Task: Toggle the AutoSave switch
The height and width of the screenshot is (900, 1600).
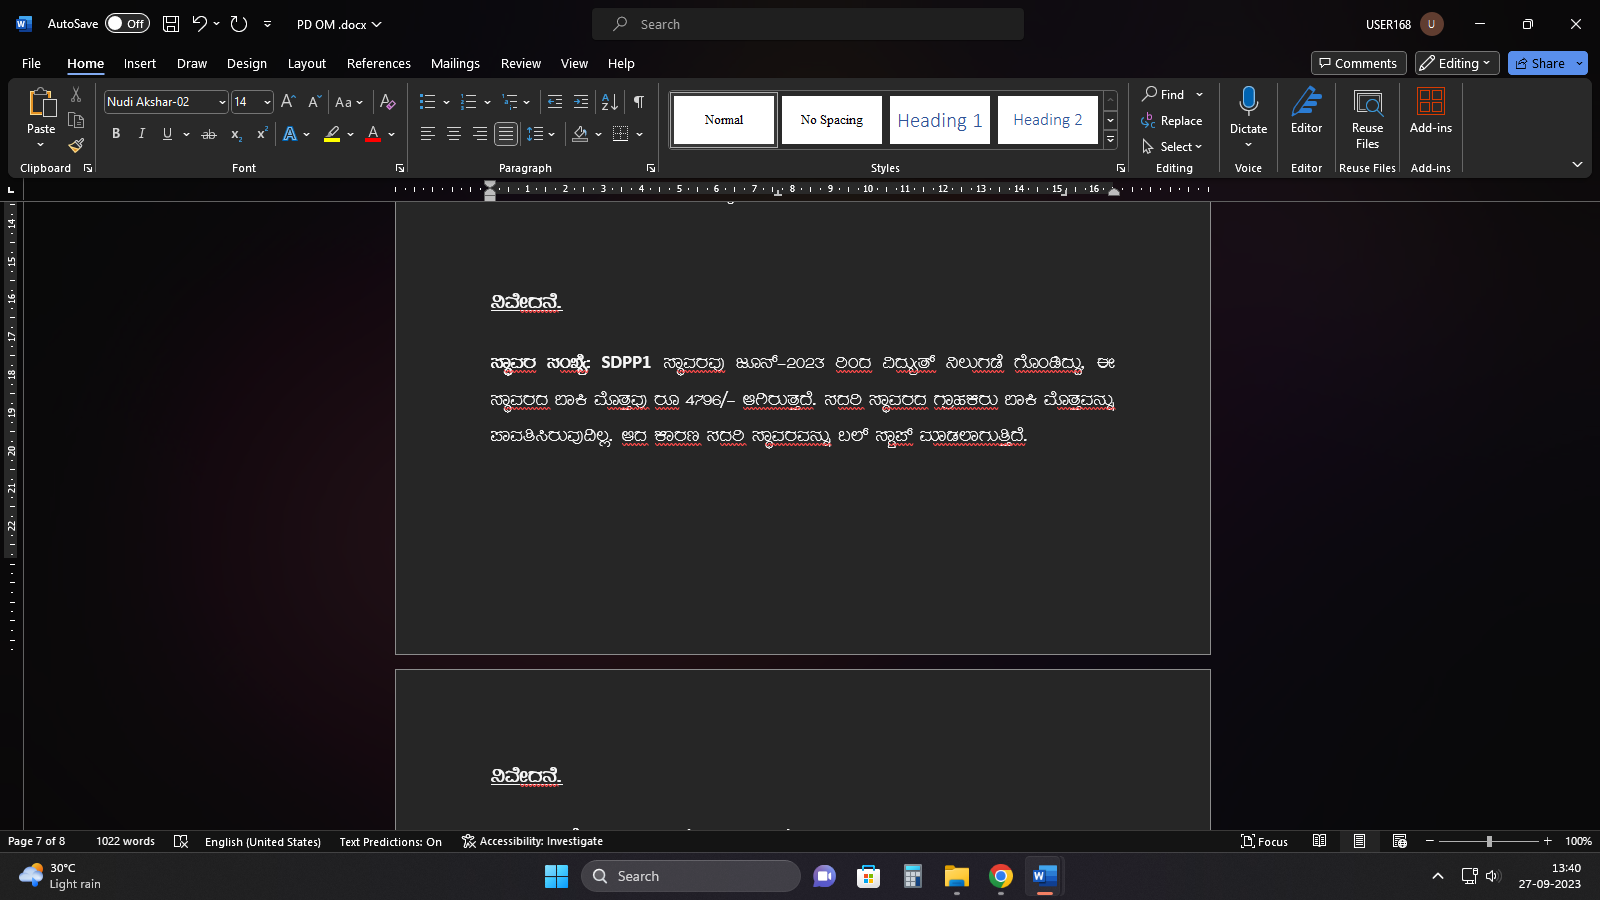Action: pyautogui.click(x=127, y=24)
